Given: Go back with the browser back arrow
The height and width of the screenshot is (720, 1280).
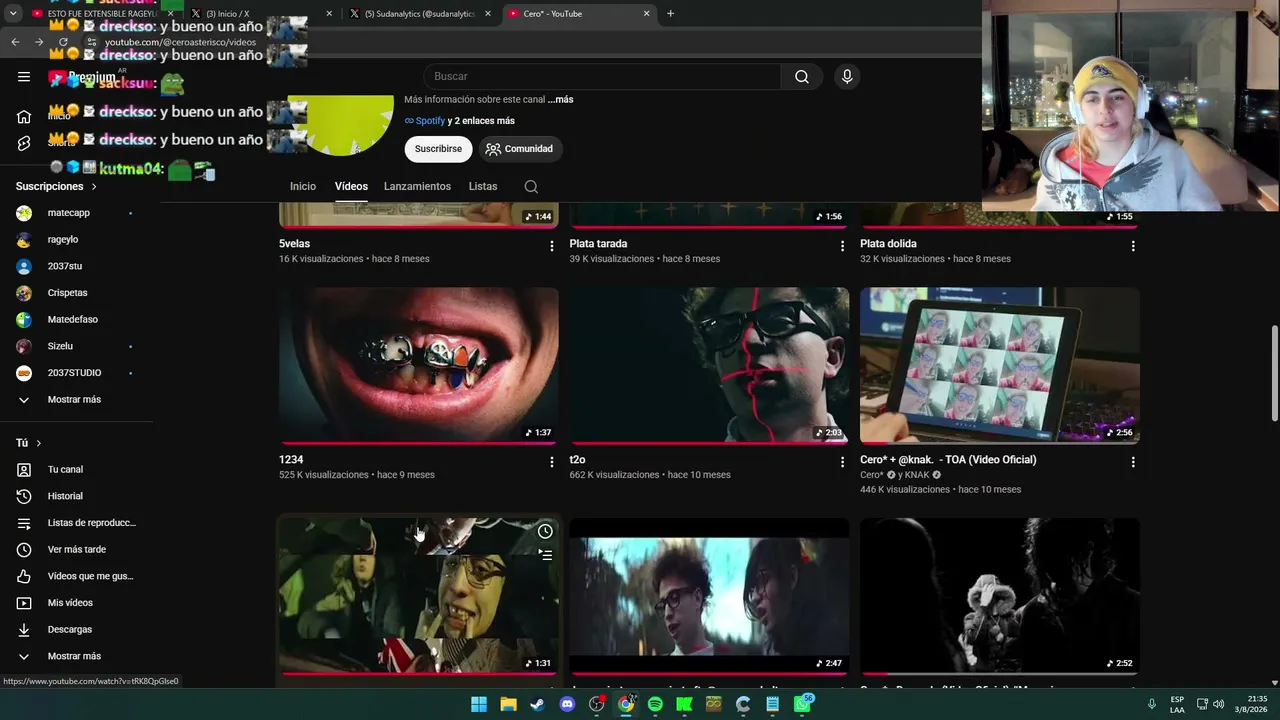Looking at the screenshot, I should tap(15, 42).
